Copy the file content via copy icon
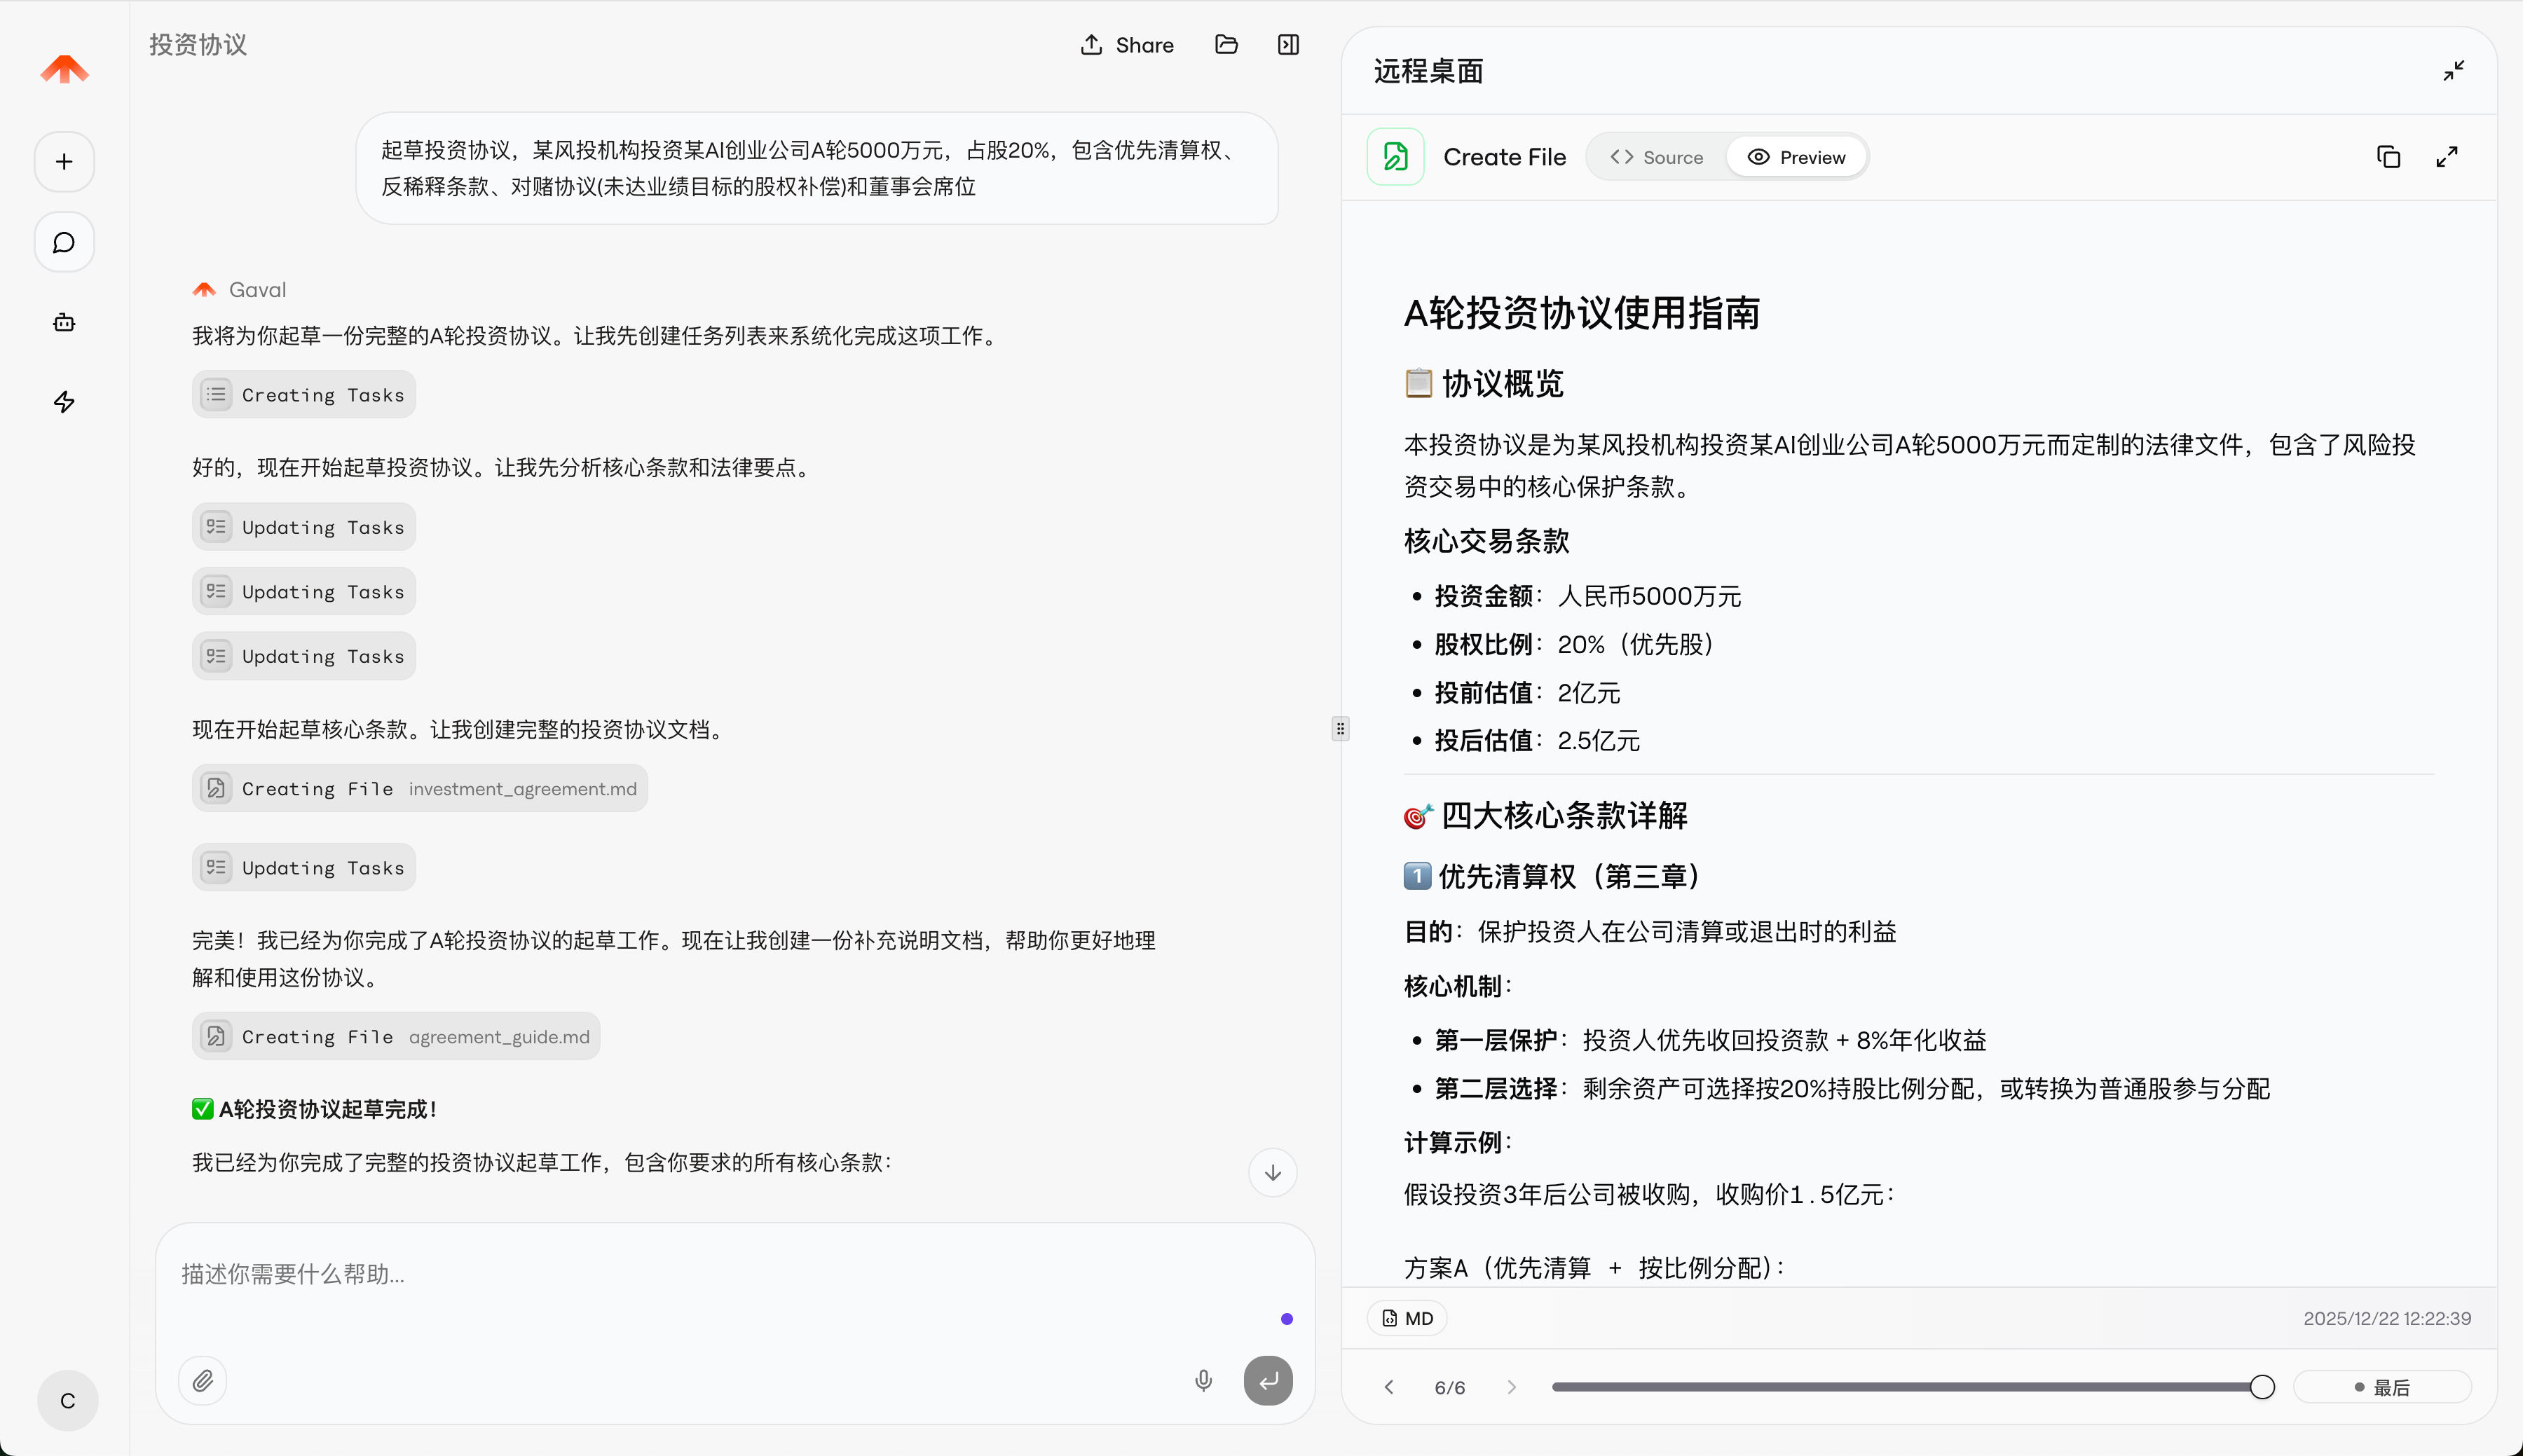Viewport: 2523px width, 1456px height. click(x=2388, y=157)
